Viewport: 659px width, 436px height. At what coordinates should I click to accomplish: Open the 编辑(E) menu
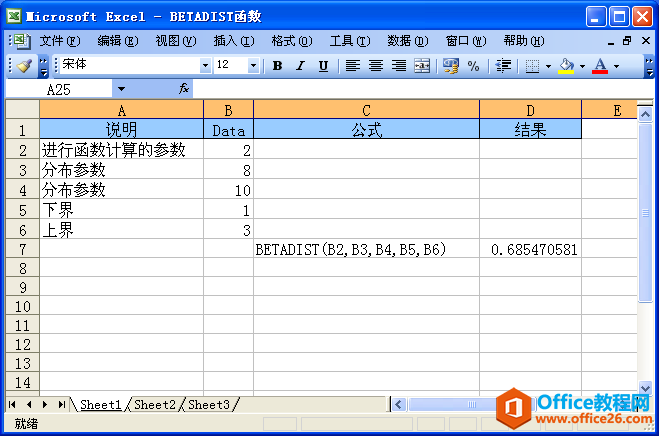[118, 41]
